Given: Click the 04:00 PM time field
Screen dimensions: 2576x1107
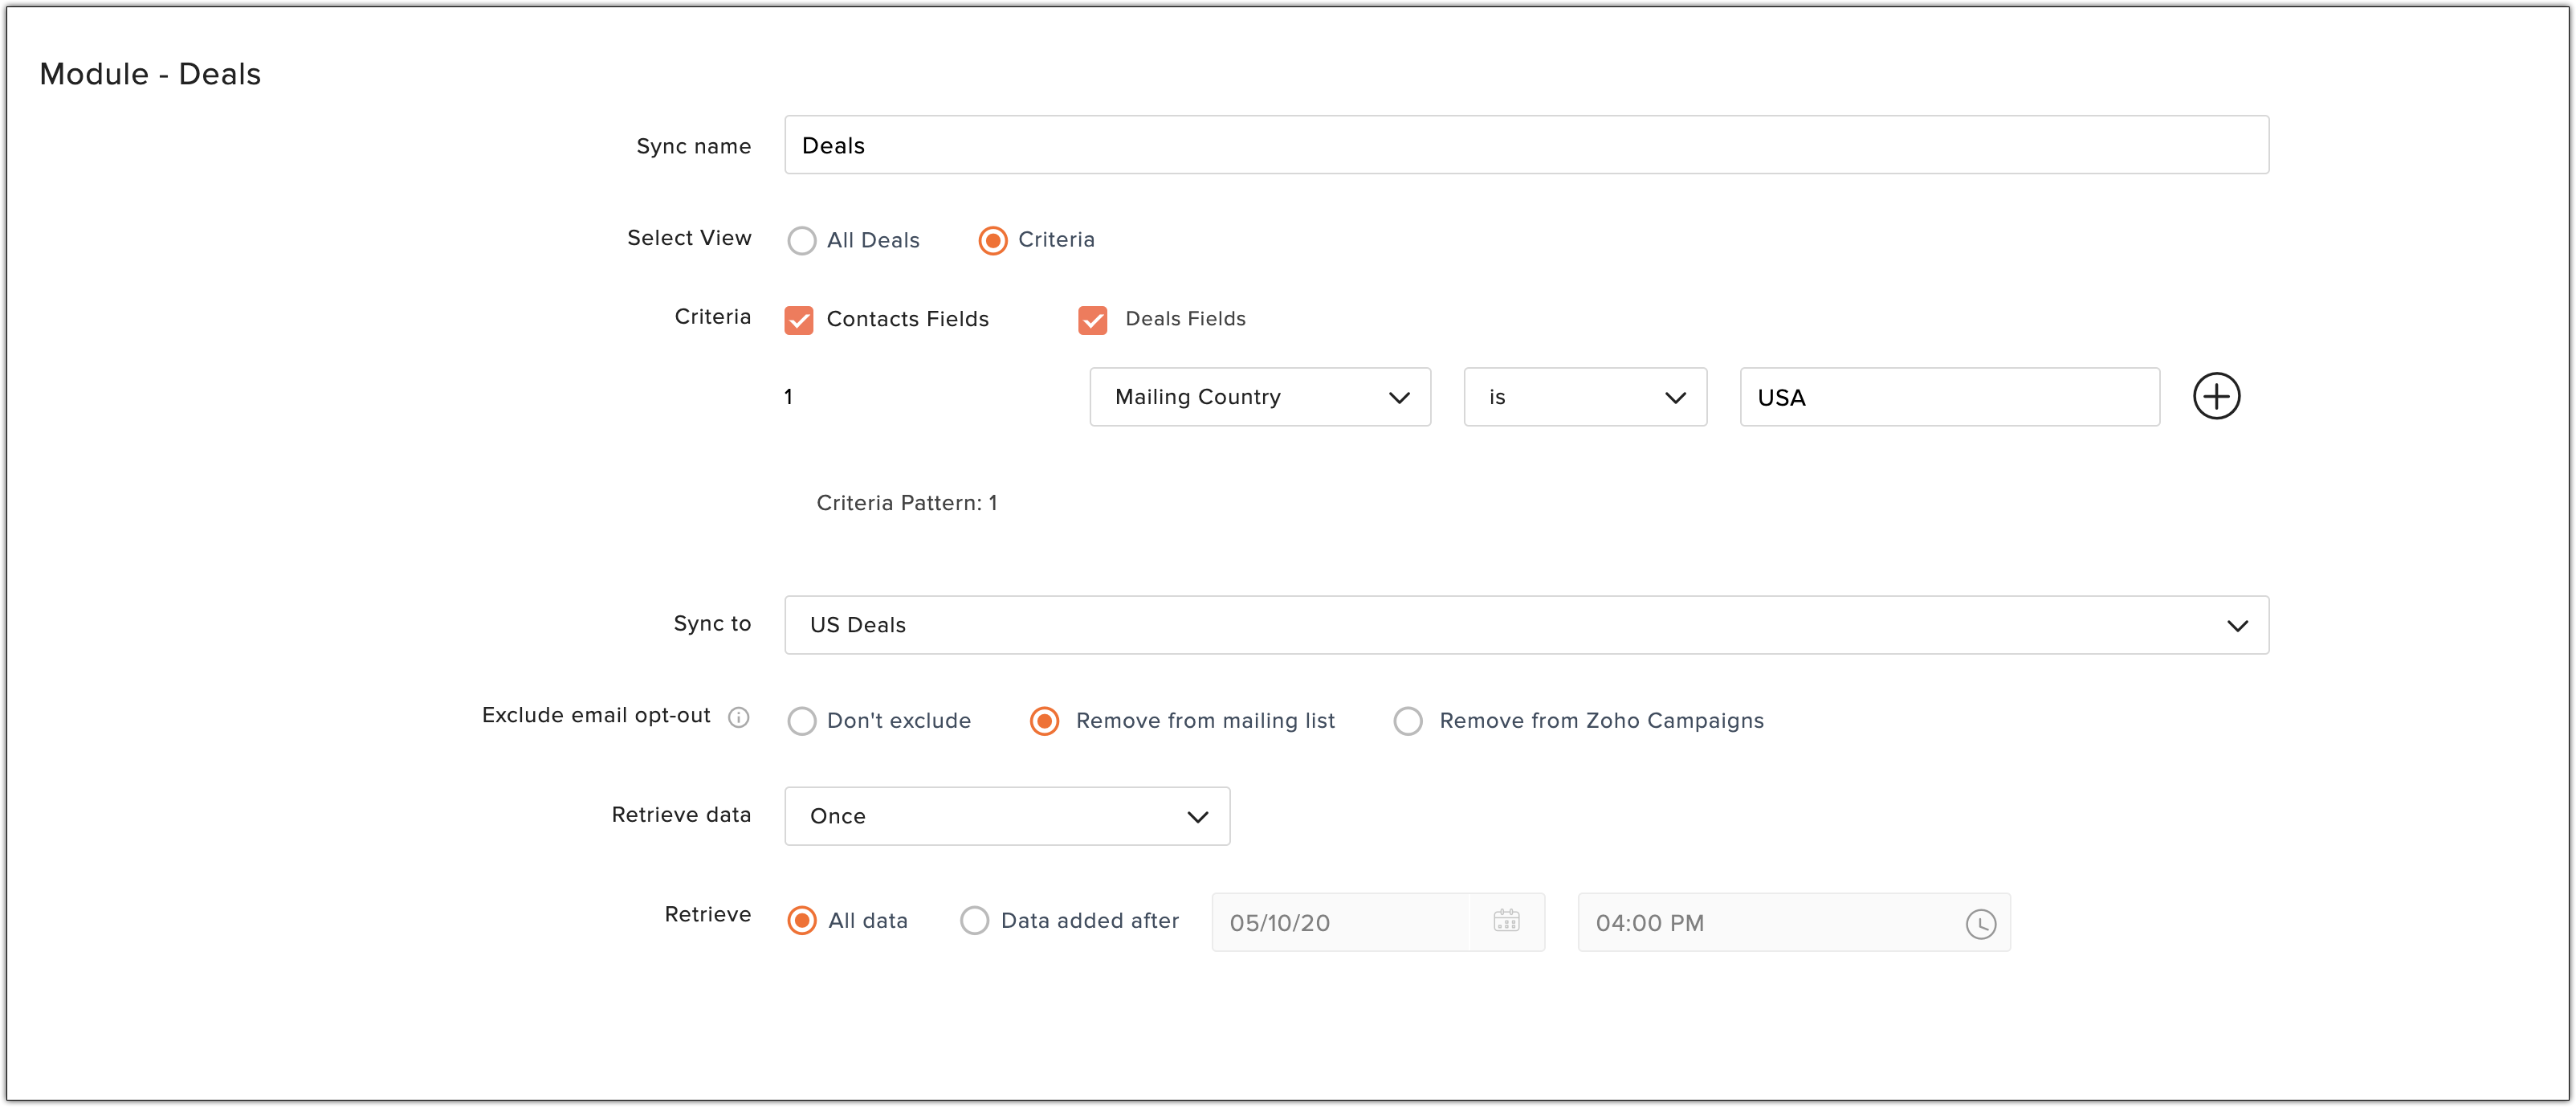Looking at the screenshot, I should pos(1770,923).
